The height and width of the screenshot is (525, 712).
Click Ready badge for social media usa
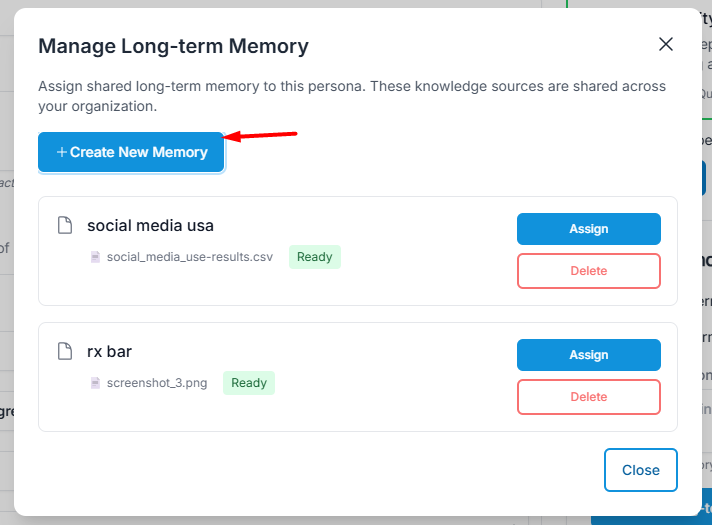point(314,257)
